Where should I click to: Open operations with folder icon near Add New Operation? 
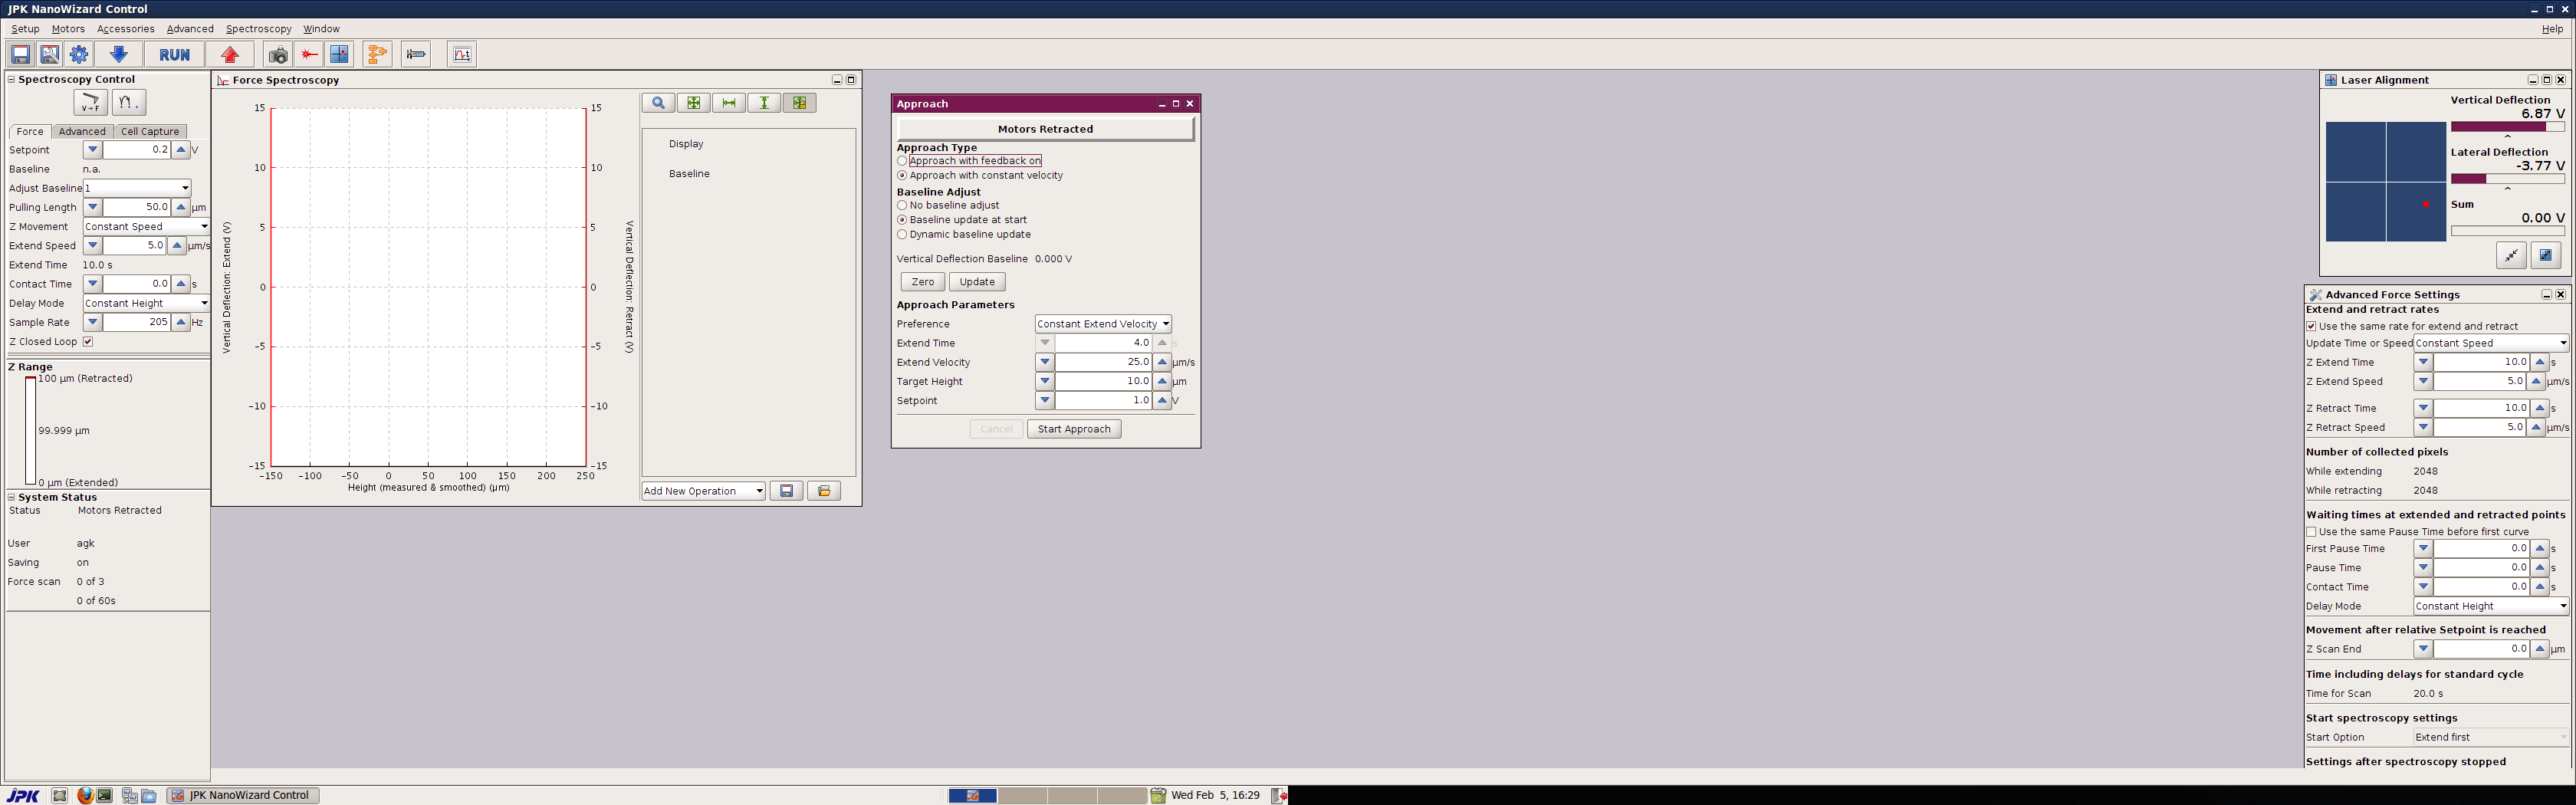click(x=824, y=491)
